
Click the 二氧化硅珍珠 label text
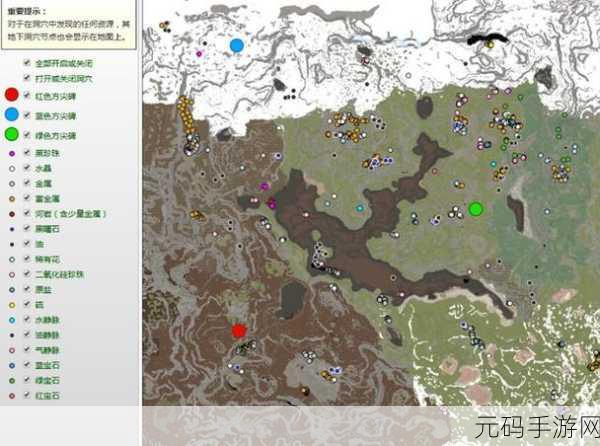(x=59, y=274)
